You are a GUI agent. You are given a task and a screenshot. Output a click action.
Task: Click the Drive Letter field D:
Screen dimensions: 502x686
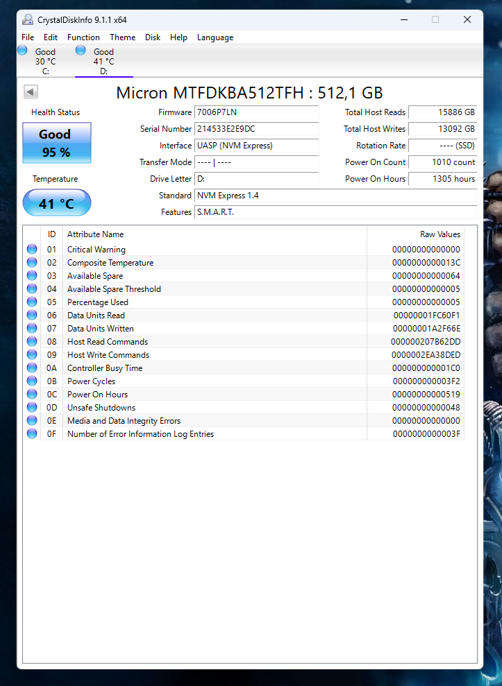tap(256, 178)
